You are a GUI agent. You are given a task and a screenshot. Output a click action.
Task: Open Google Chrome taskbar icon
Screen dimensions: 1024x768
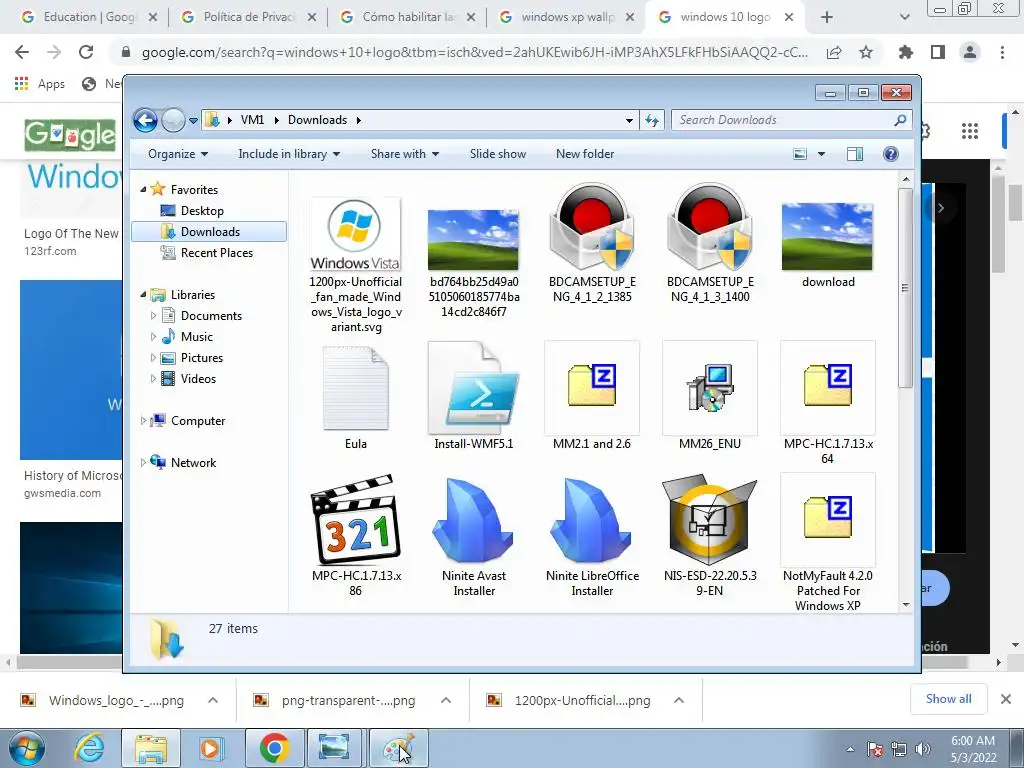click(274, 748)
